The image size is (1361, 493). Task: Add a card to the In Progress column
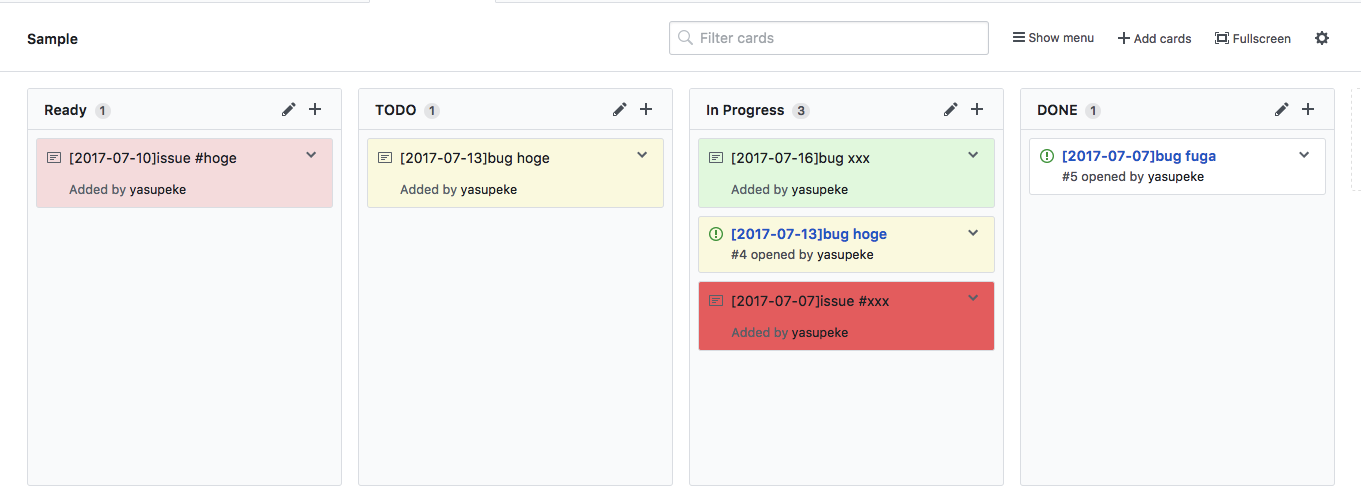[x=977, y=109]
